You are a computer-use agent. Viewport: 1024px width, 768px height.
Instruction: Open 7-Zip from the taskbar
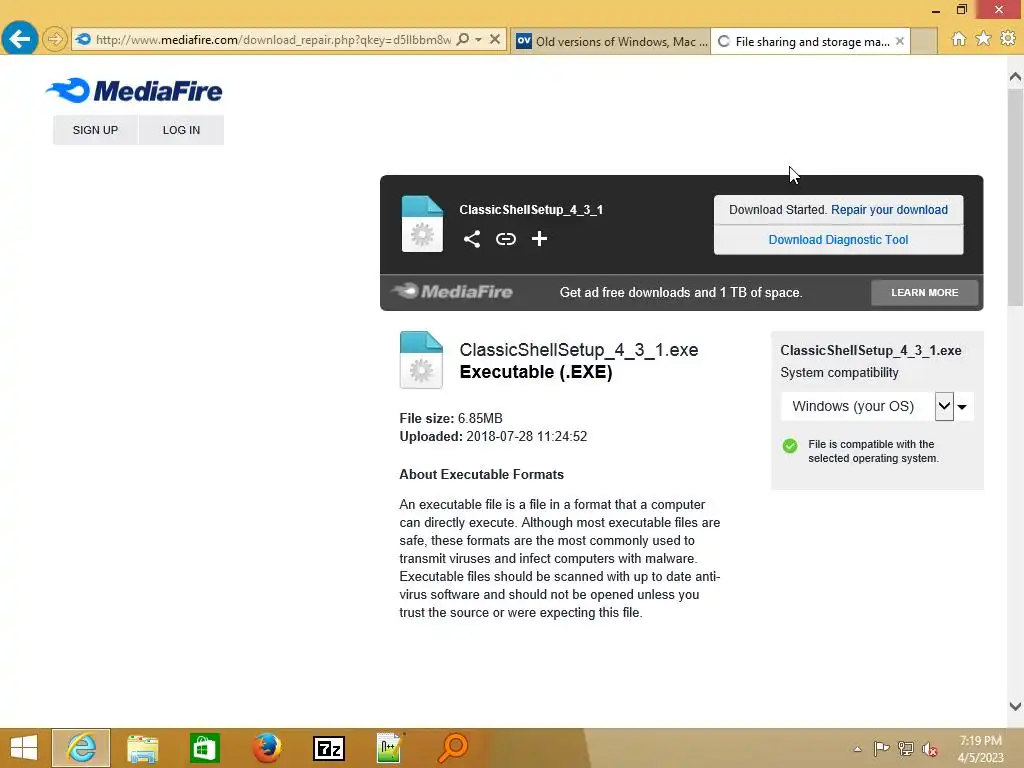[x=328, y=748]
